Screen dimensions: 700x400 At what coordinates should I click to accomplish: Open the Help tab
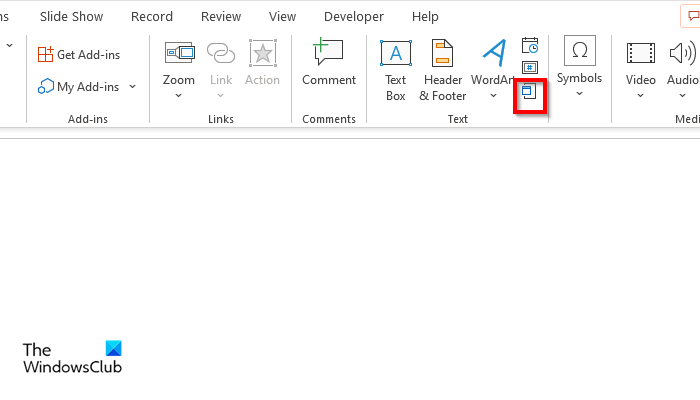[x=425, y=17]
